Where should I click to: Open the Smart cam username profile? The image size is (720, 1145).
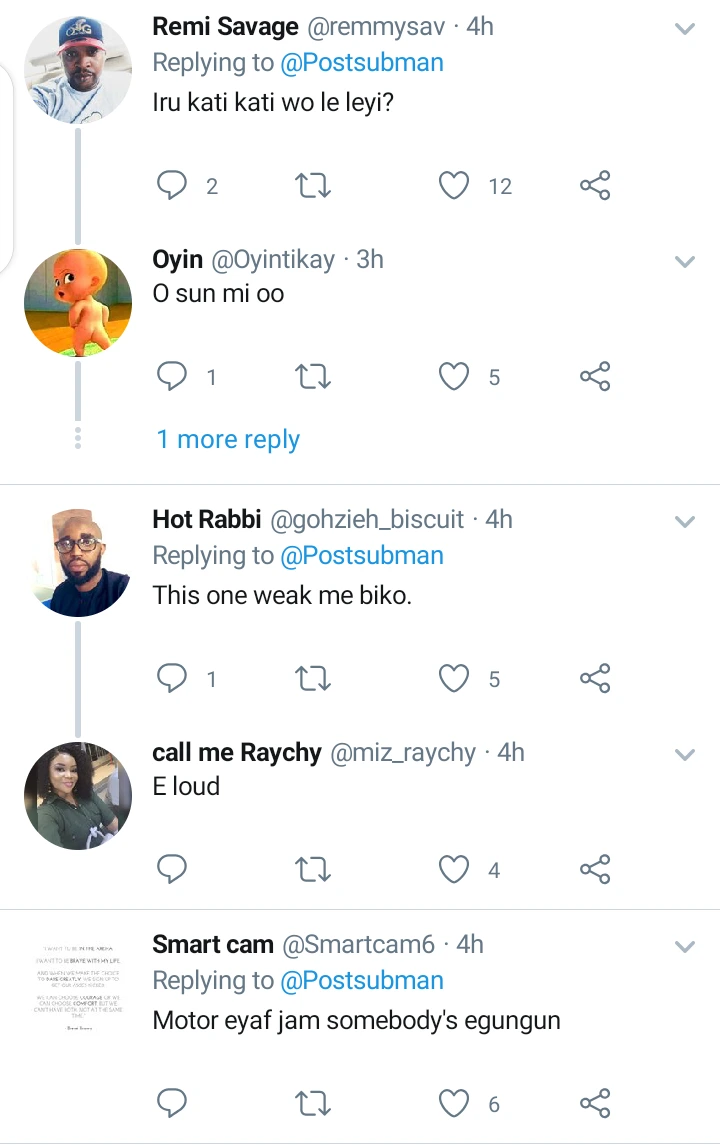[213, 944]
